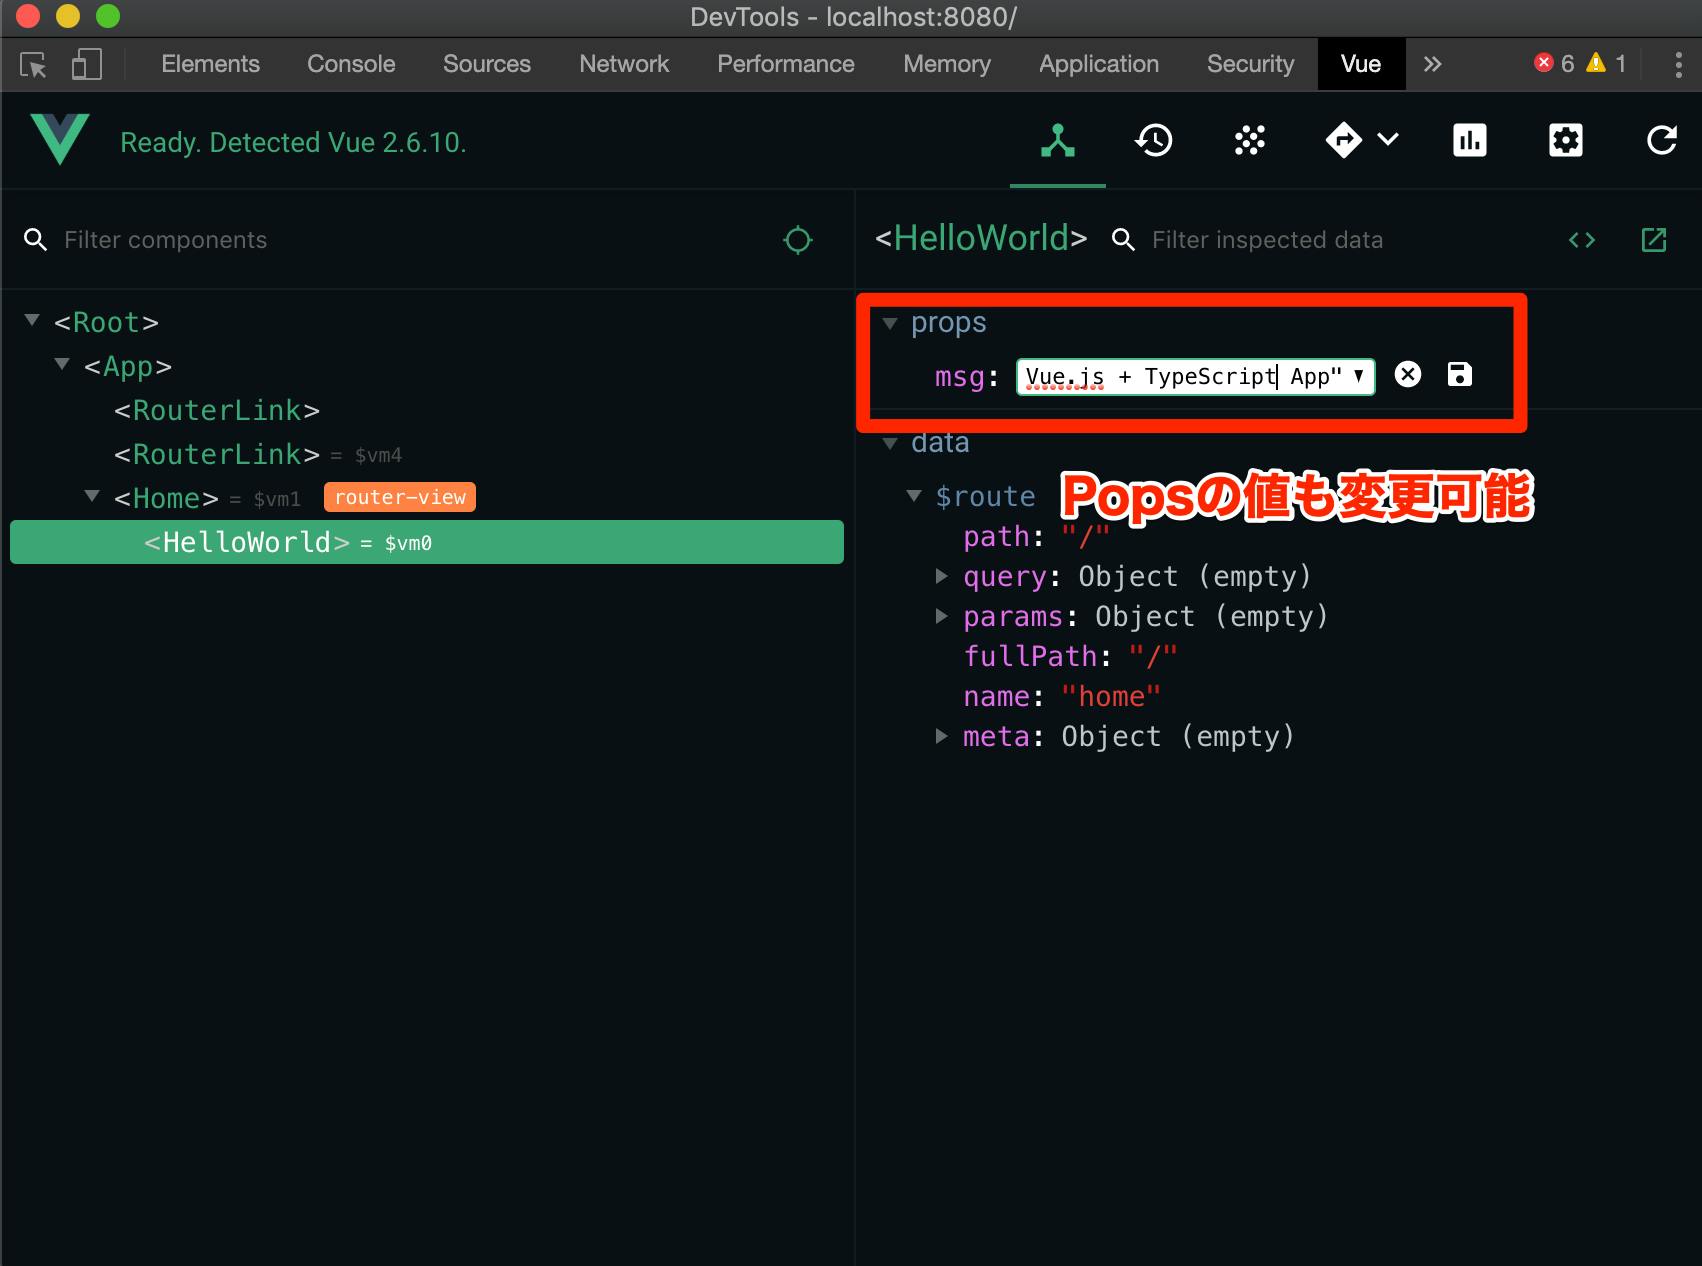Save the edited msg prop value

pos(1460,375)
